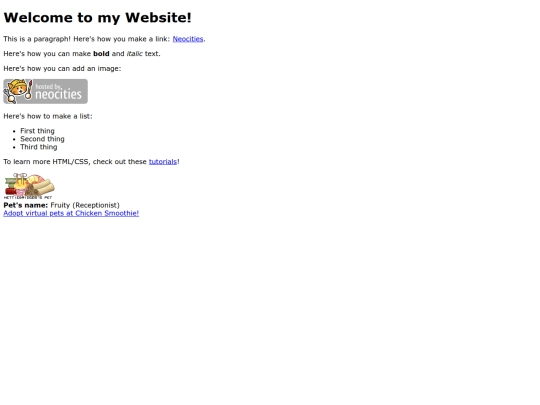Screen dimensions: 540x405
Task: Click the Pet's name bold label
Action: click(x=25, y=205)
